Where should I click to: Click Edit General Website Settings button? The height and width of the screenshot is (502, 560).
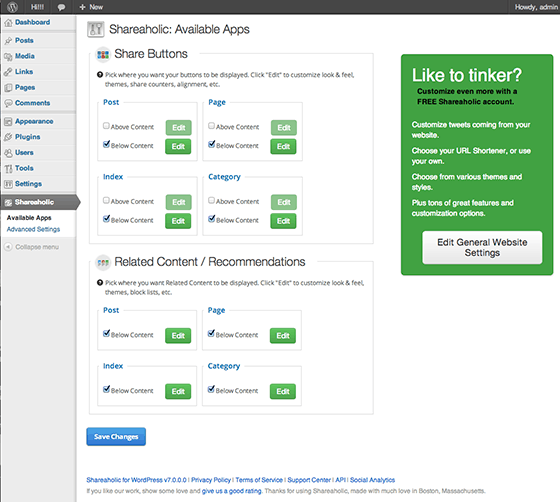point(482,248)
